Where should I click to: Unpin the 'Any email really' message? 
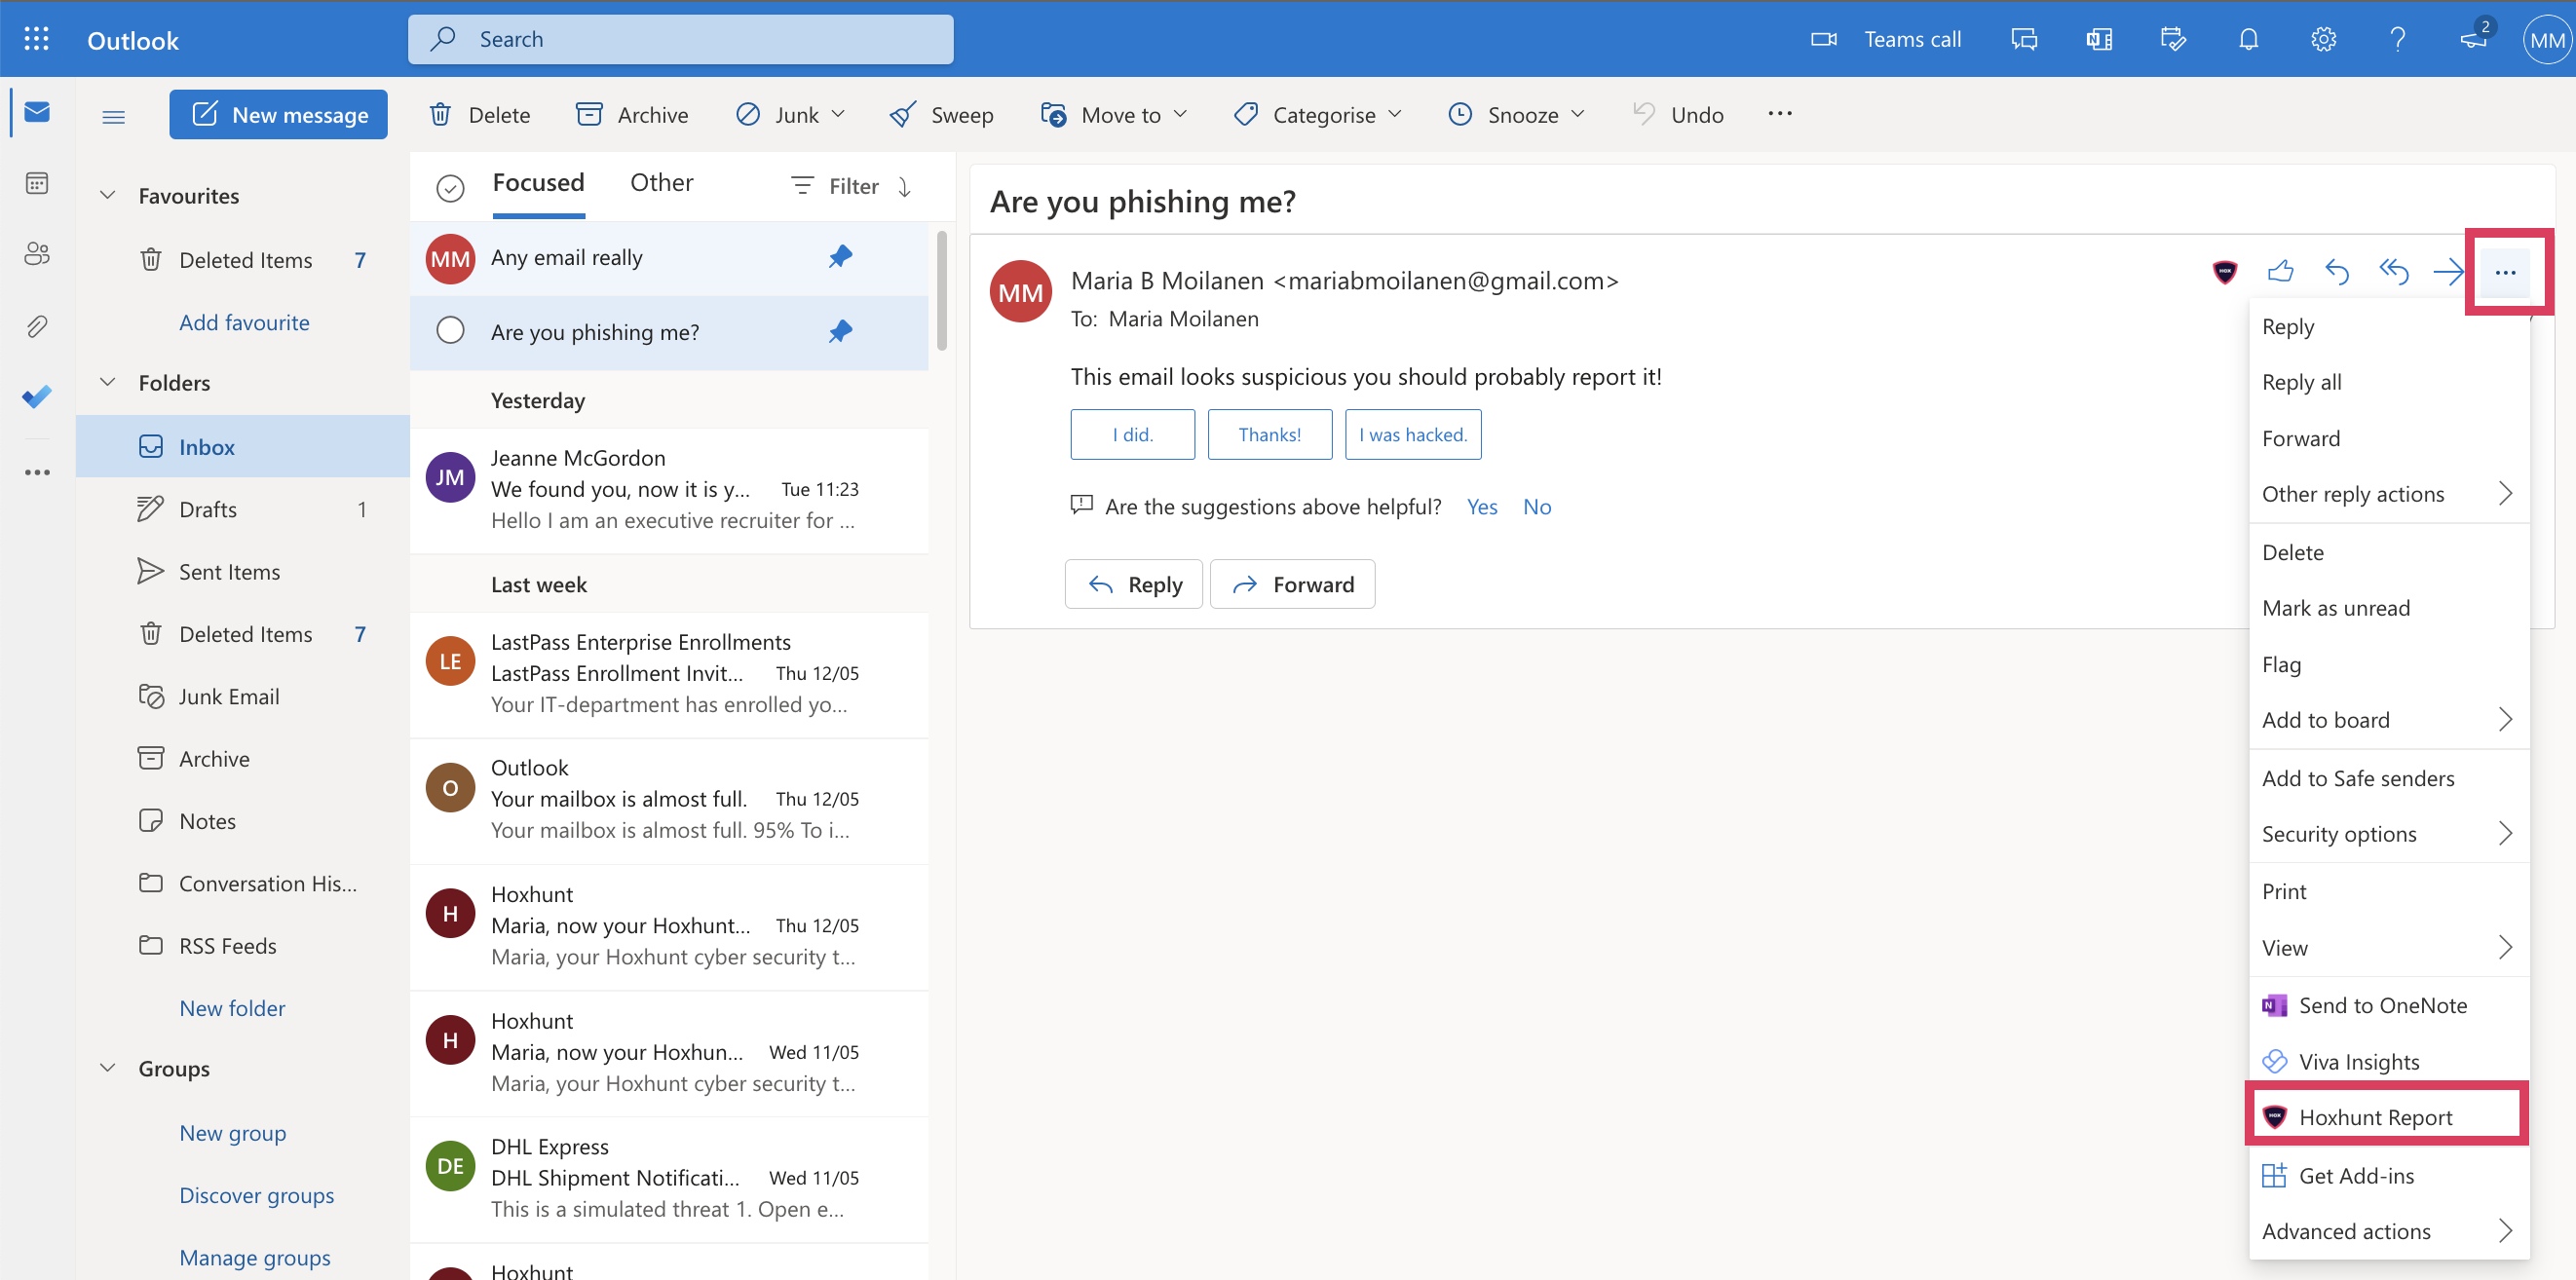pos(840,257)
